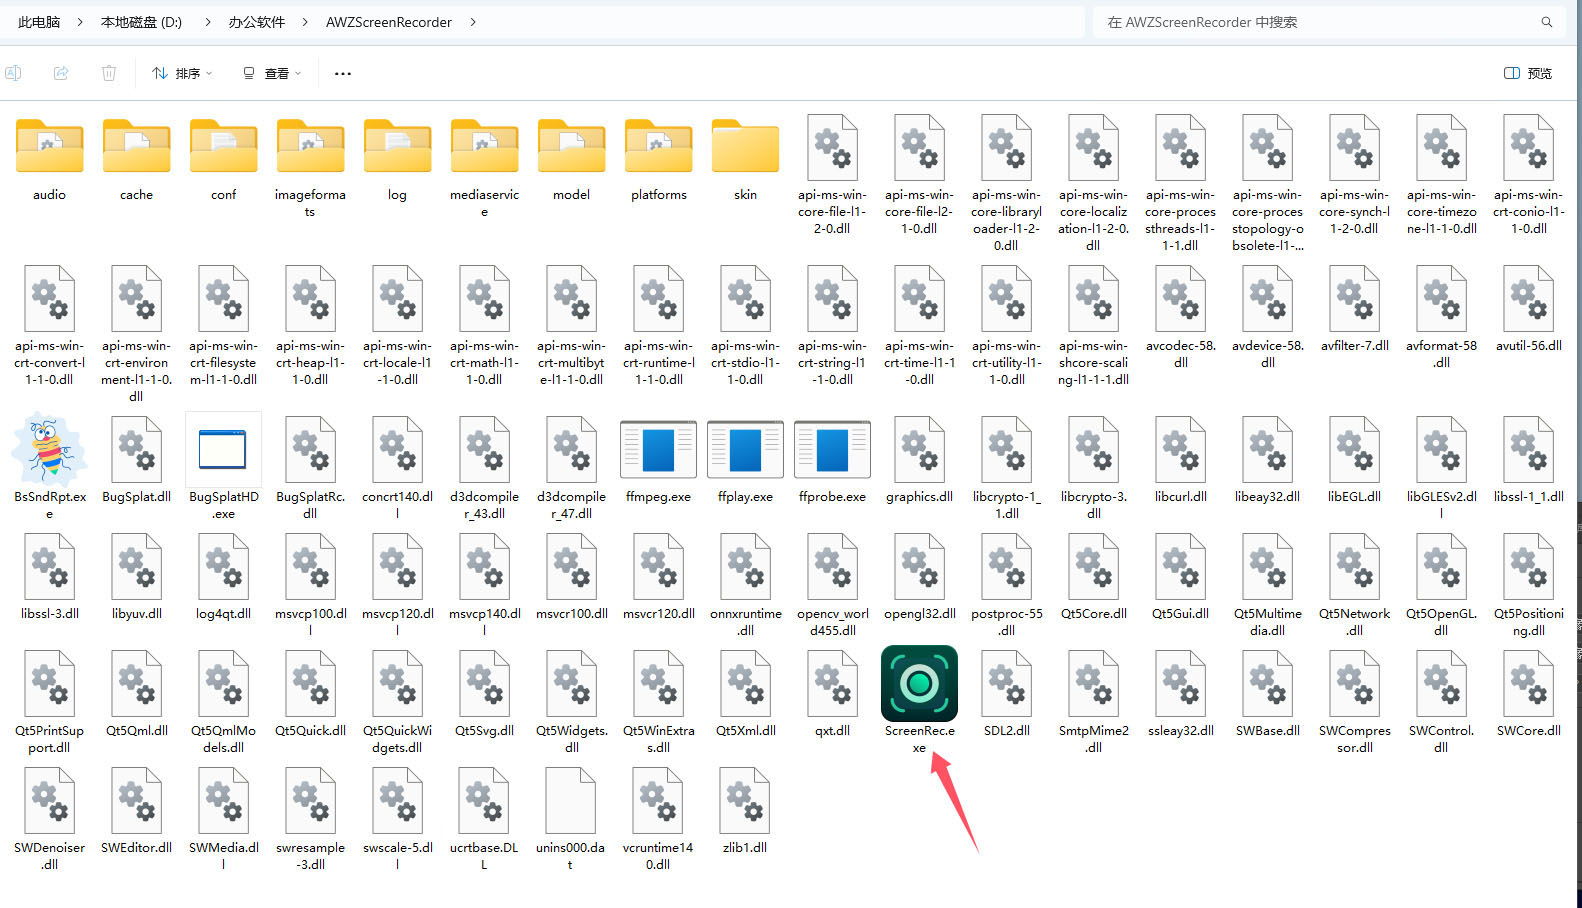
Task: Select the file name Qt5Svg.dll
Action: 484,731
